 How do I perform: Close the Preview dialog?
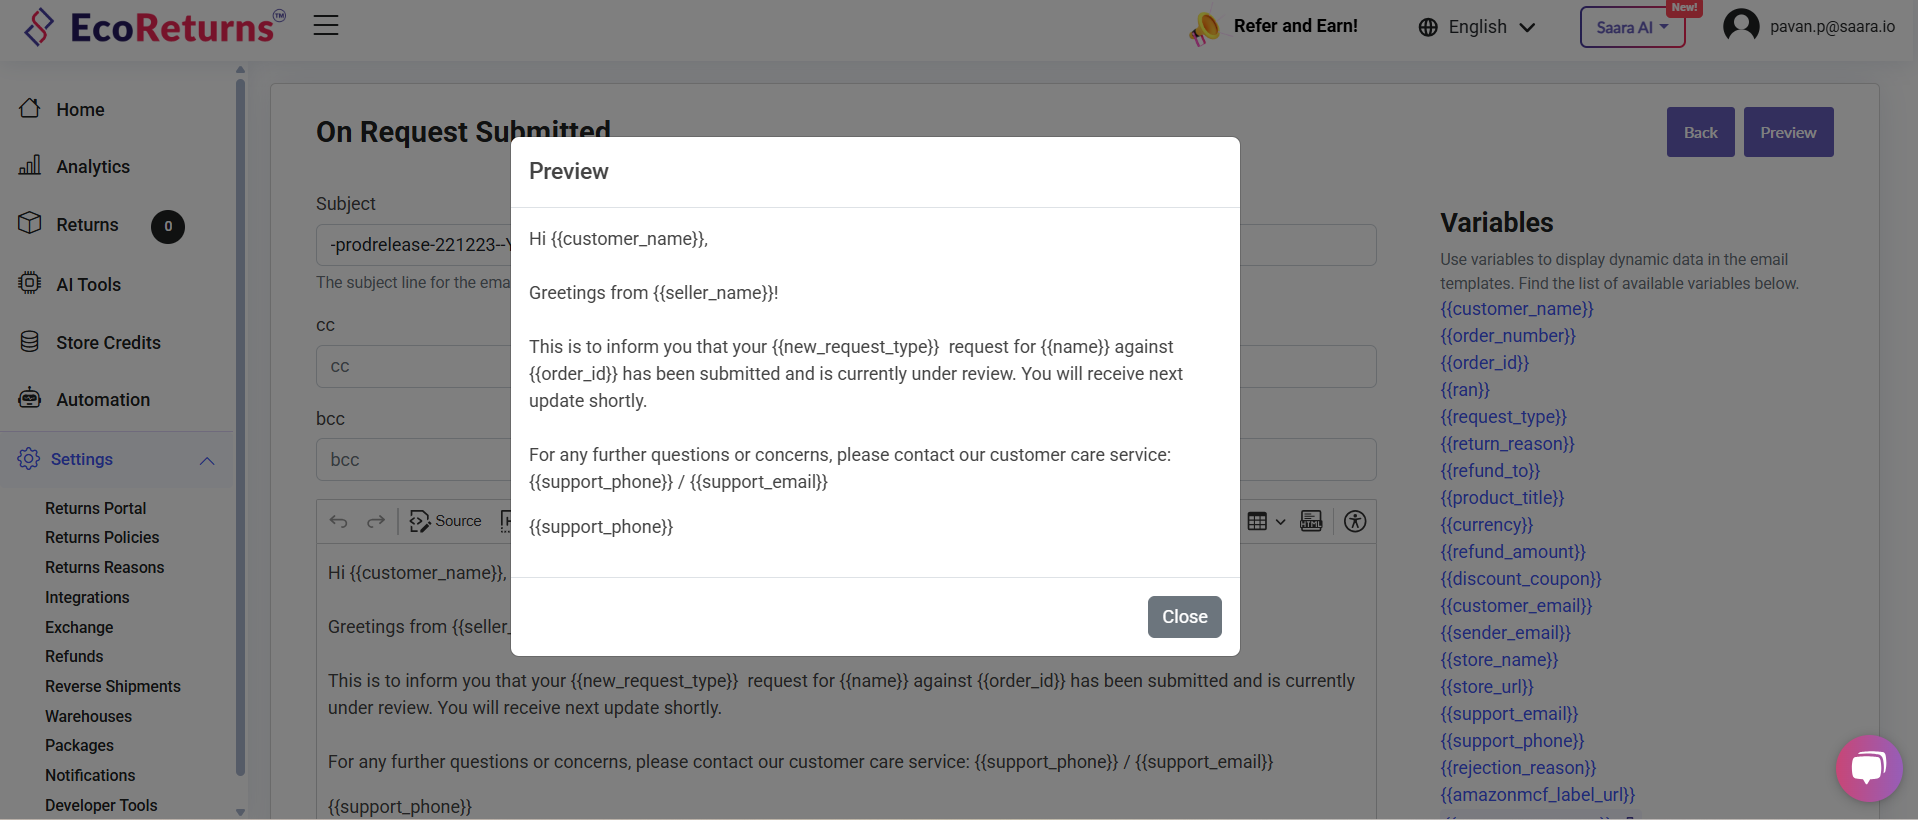1184,617
